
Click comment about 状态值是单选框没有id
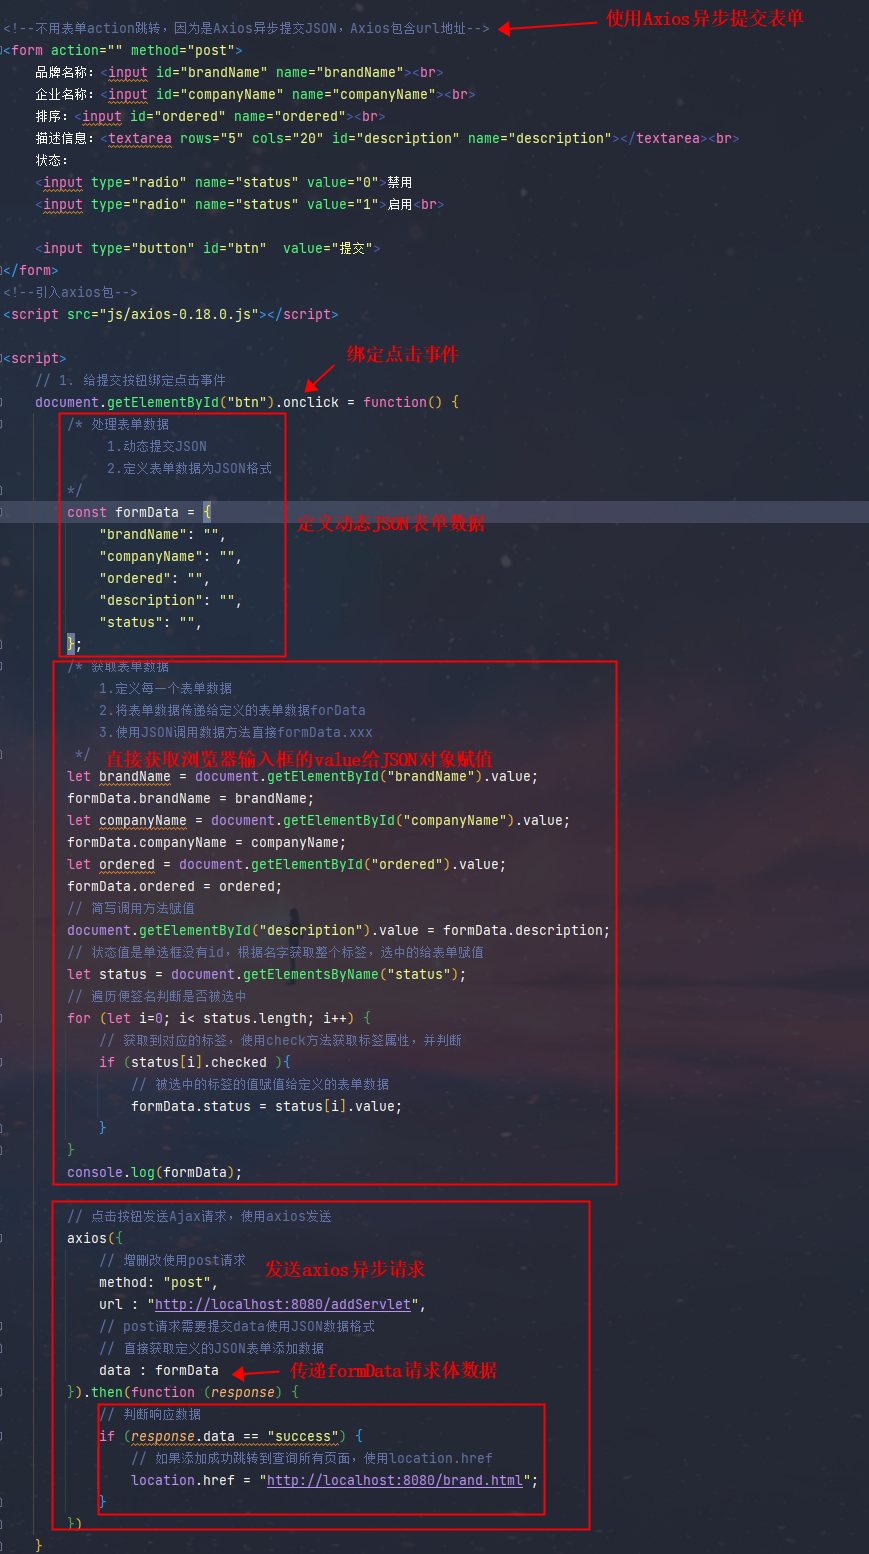[275, 952]
